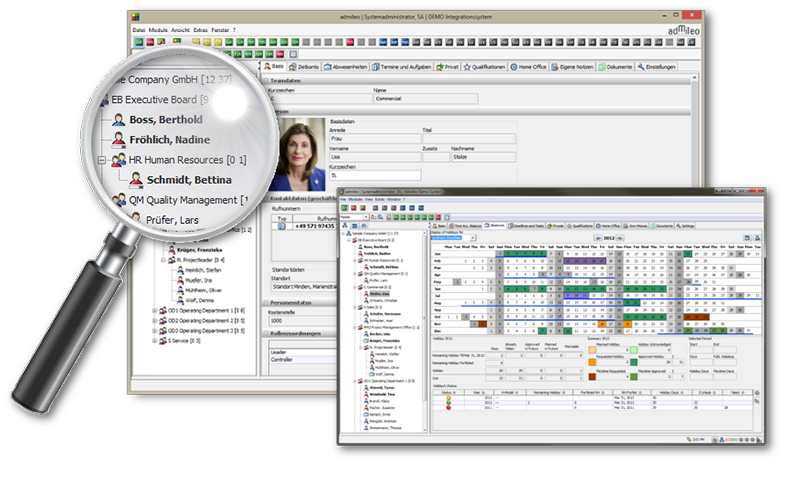Click the portrait photo of Lisa Stolze
This screenshot has width=800, height=483.
(297, 155)
